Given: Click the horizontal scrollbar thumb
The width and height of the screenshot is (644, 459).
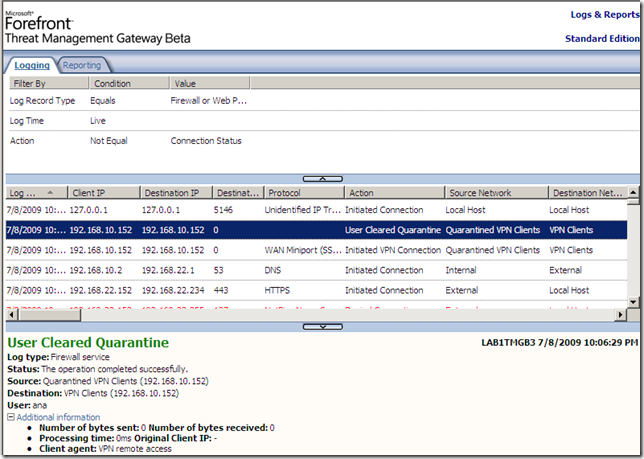Looking at the screenshot, I should click(x=49, y=315).
